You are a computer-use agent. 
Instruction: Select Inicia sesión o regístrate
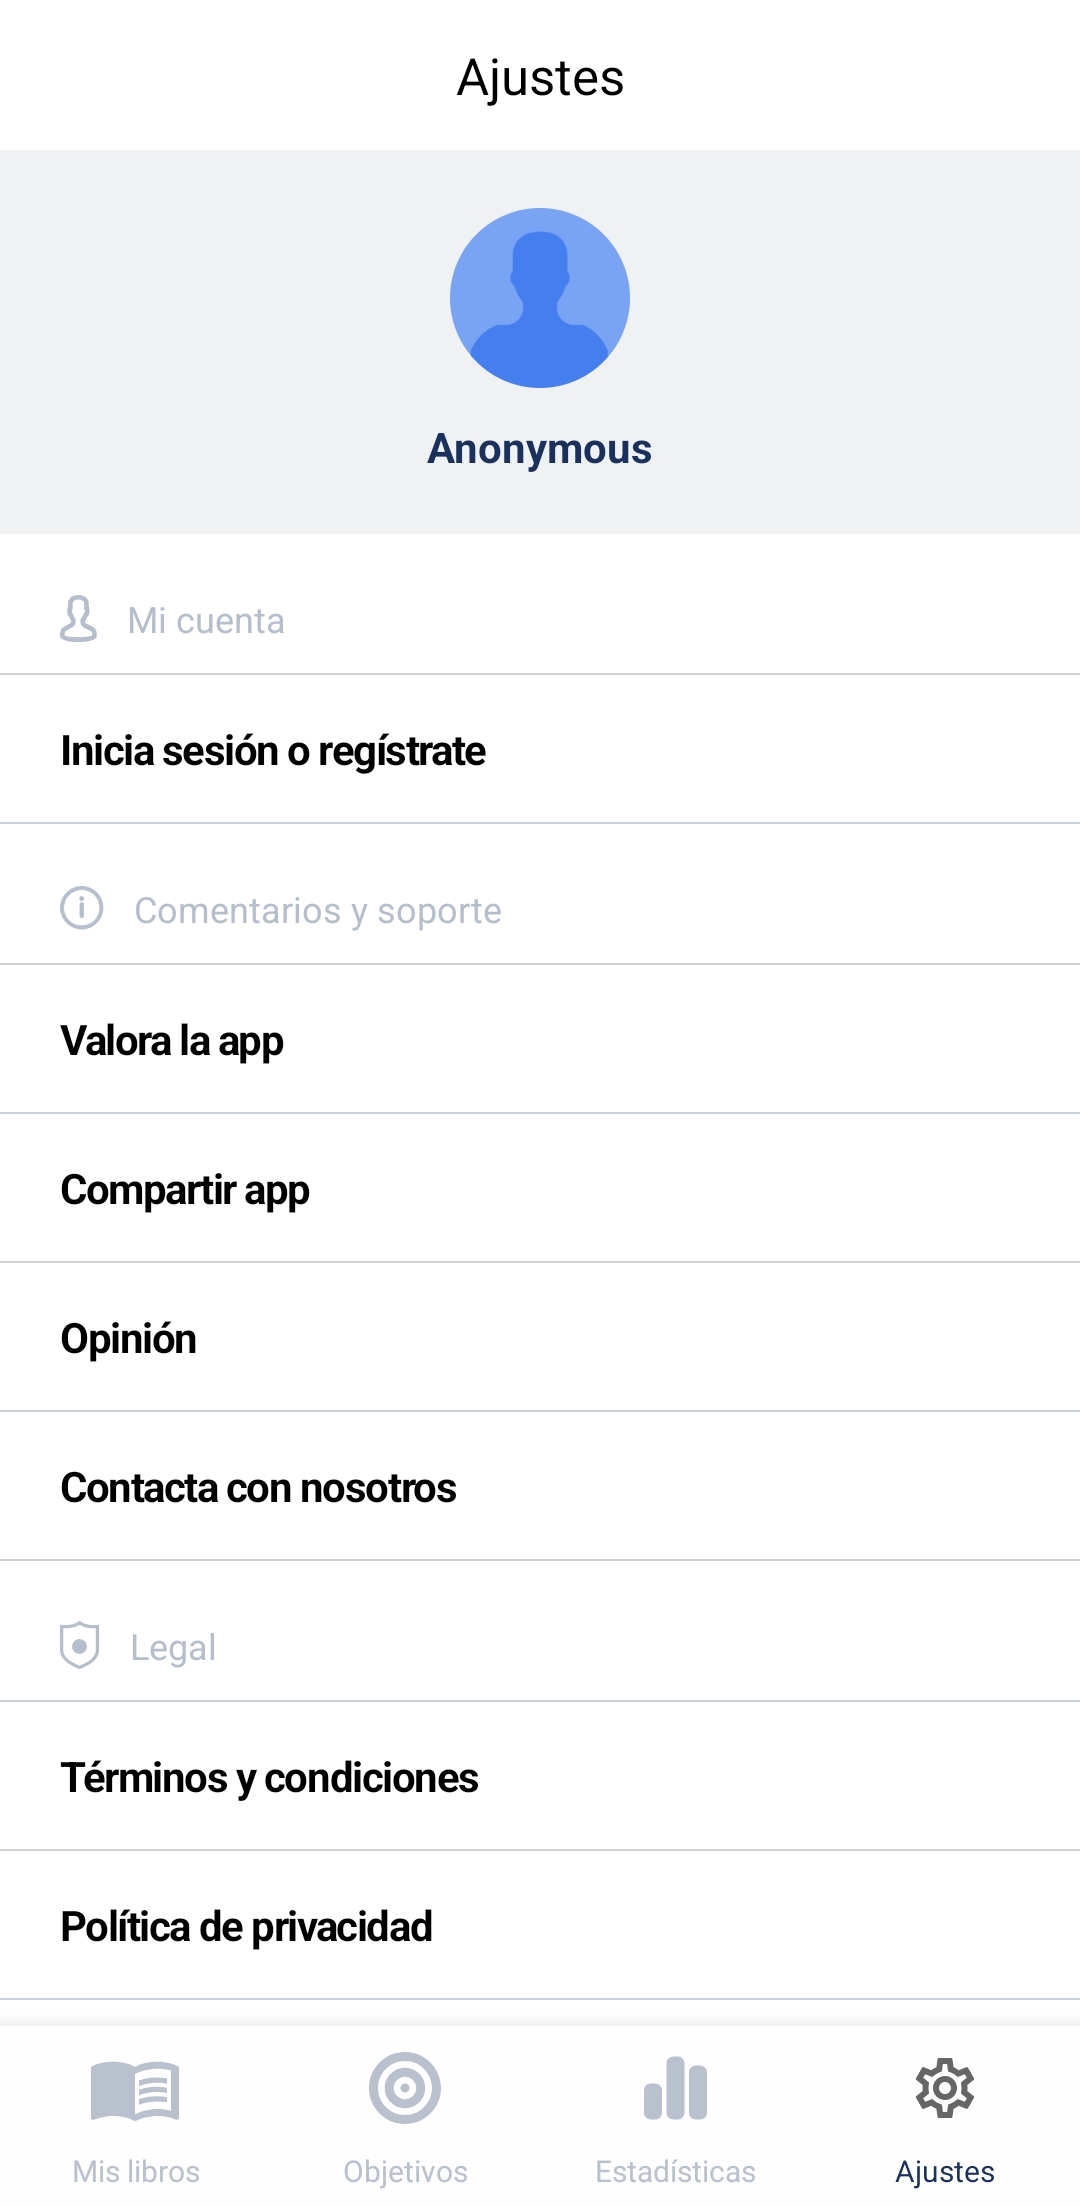(x=540, y=750)
